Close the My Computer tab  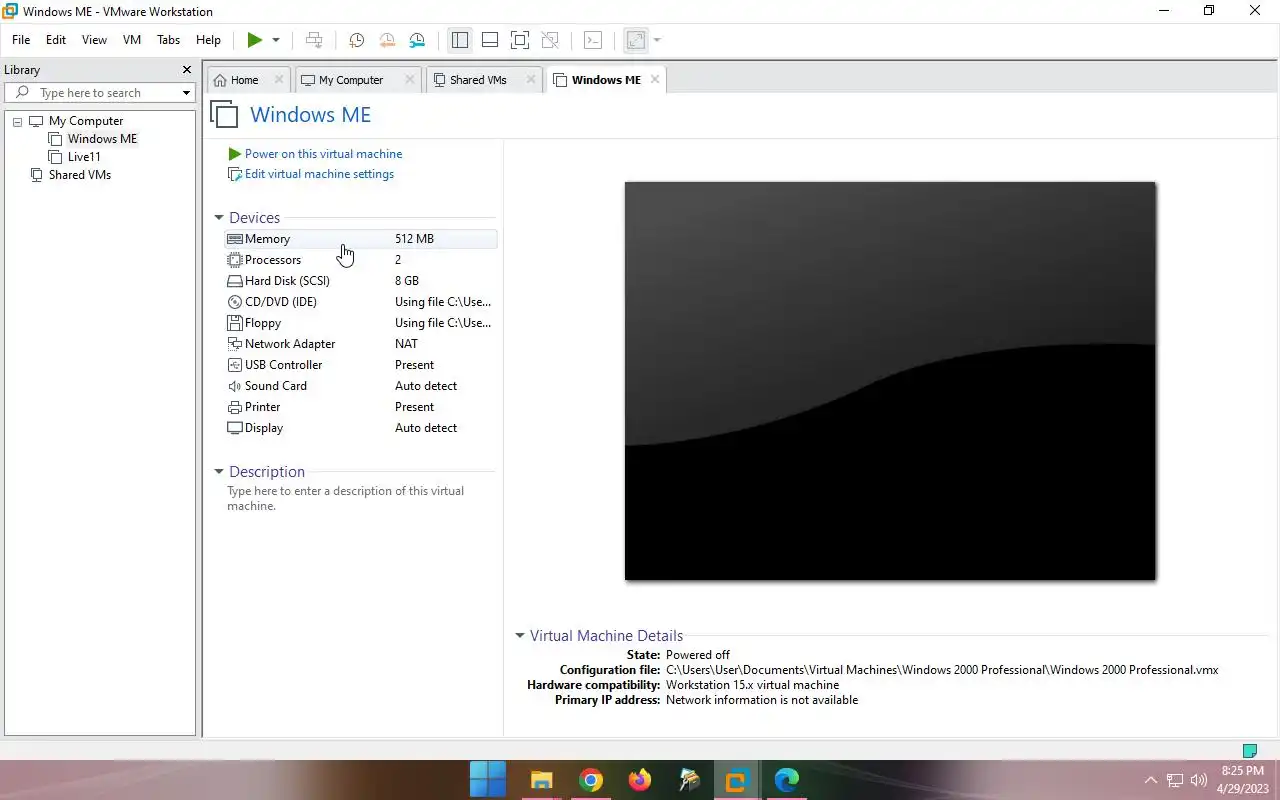click(x=409, y=80)
